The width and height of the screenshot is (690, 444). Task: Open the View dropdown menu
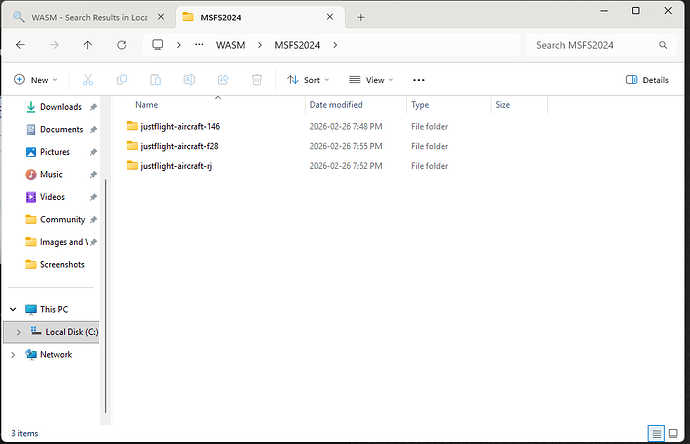(371, 80)
